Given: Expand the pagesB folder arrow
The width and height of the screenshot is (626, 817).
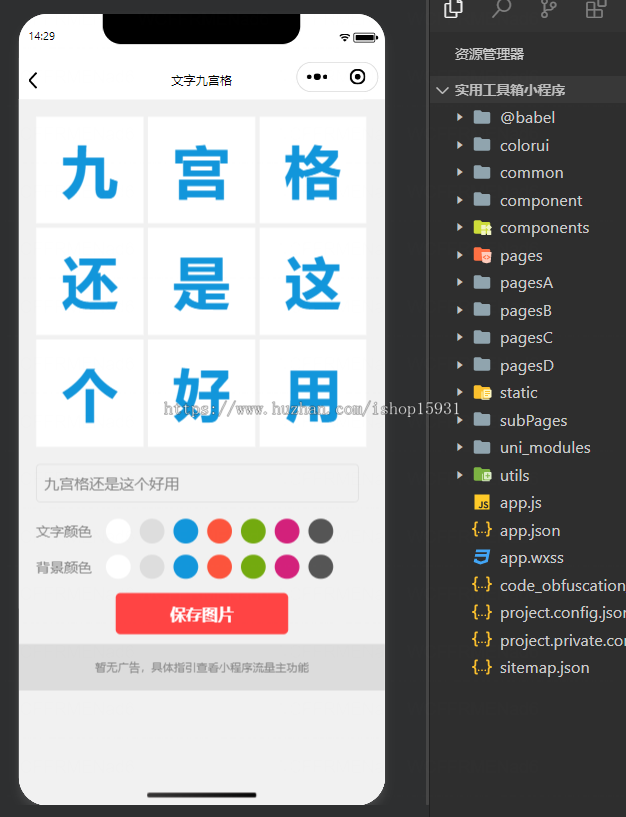Looking at the screenshot, I should click(x=459, y=310).
